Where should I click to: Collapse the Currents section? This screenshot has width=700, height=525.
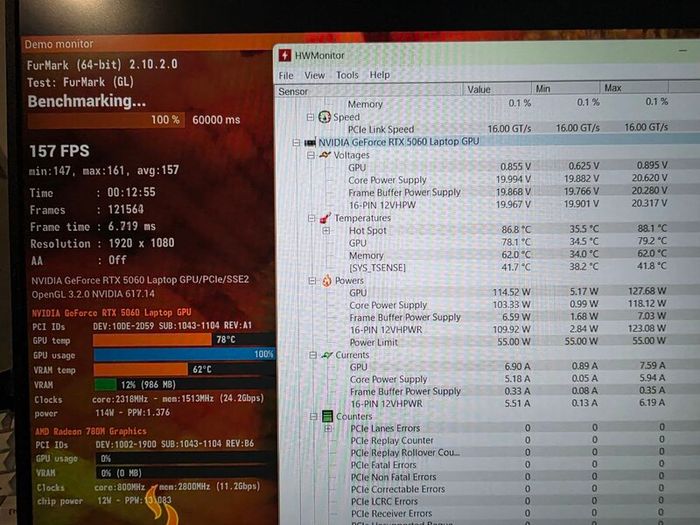[x=313, y=355]
